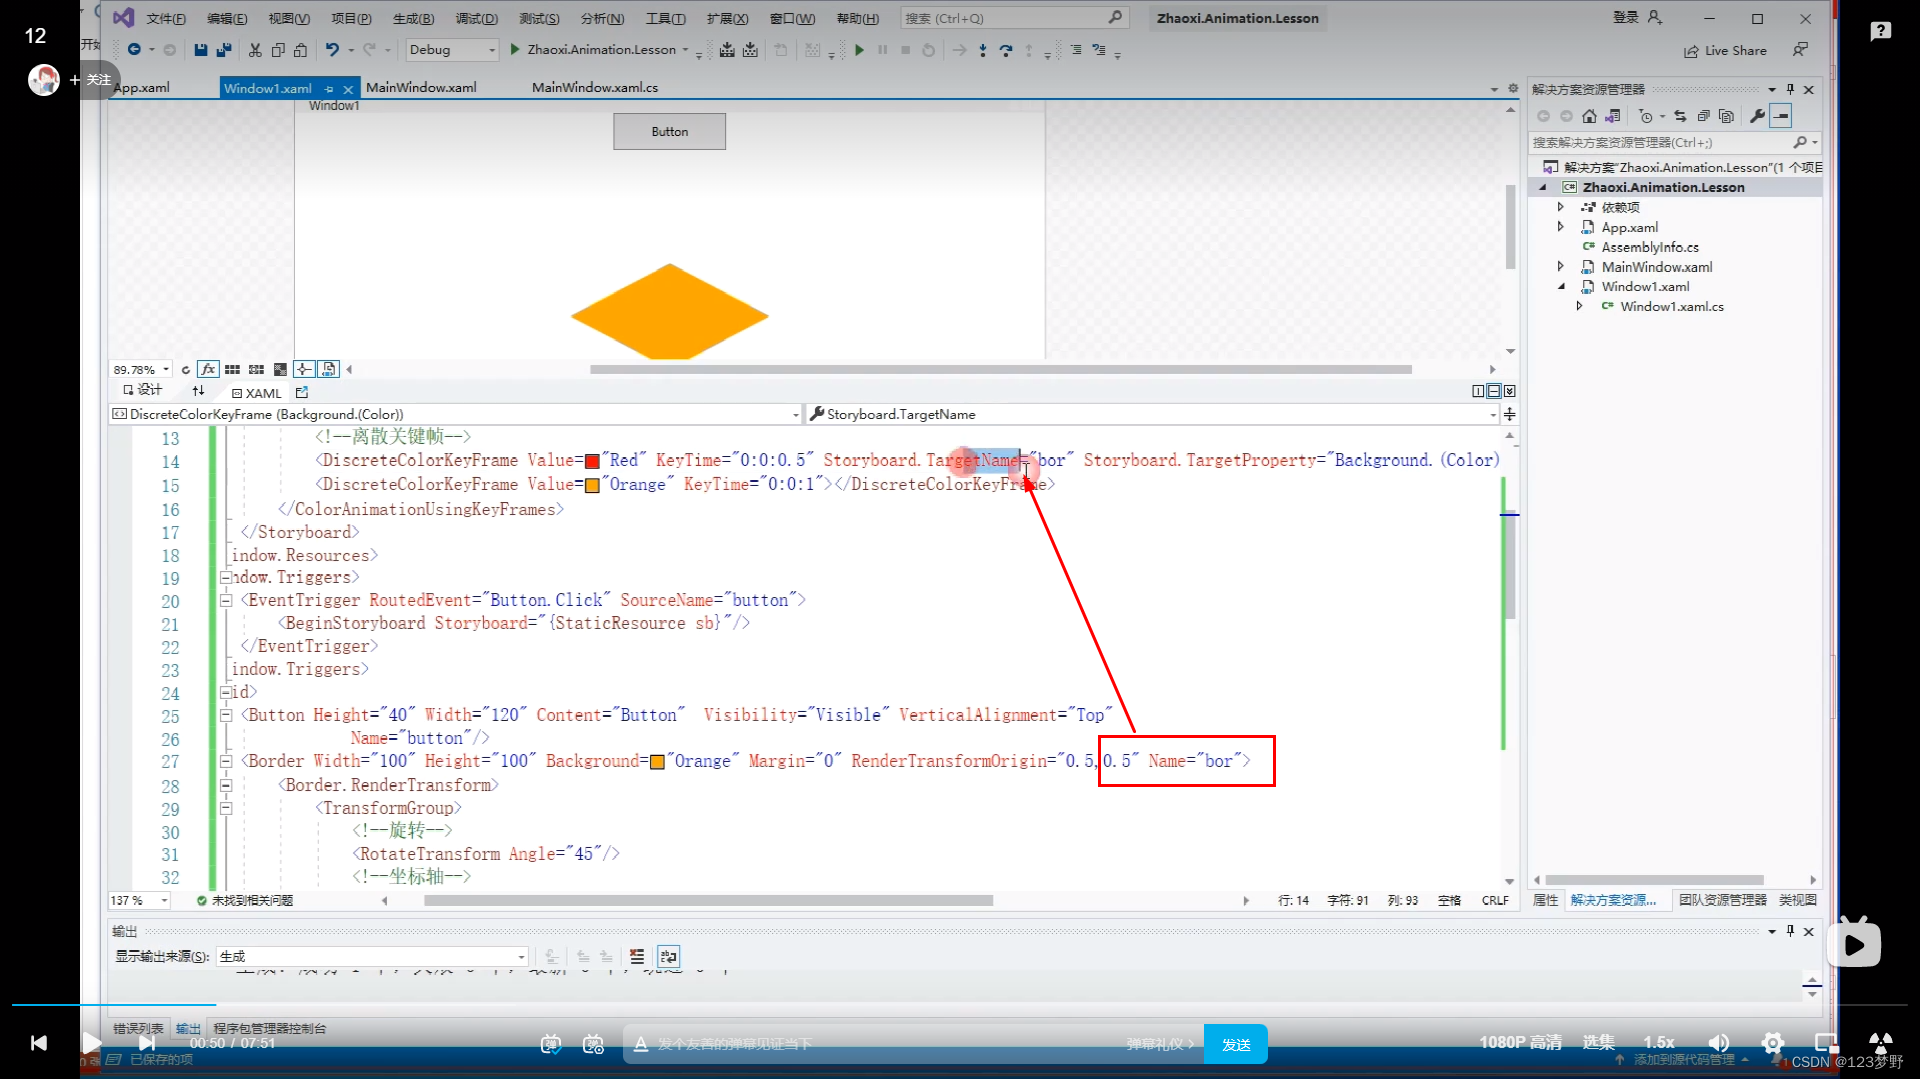Viewport: 1920px width, 1079px height.
Task: Click Collapse All icon in Solution Explorer
Action: pyautogui.click(x=1703, y=116)
